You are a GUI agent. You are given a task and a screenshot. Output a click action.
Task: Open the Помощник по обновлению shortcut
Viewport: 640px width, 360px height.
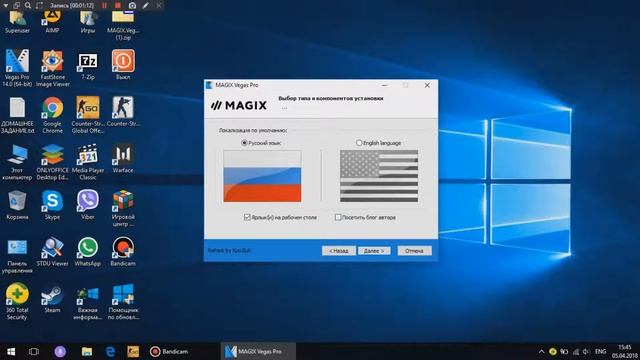(123, 302)
